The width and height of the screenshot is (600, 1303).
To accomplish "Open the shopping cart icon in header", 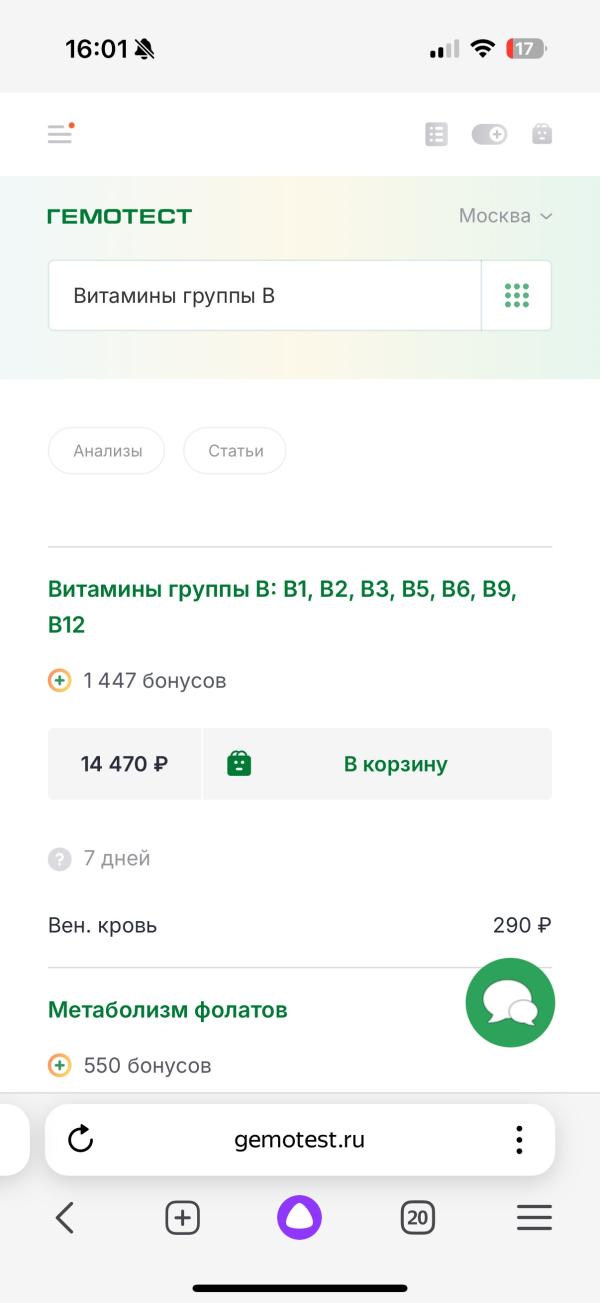I will click(x=542, y=134).
